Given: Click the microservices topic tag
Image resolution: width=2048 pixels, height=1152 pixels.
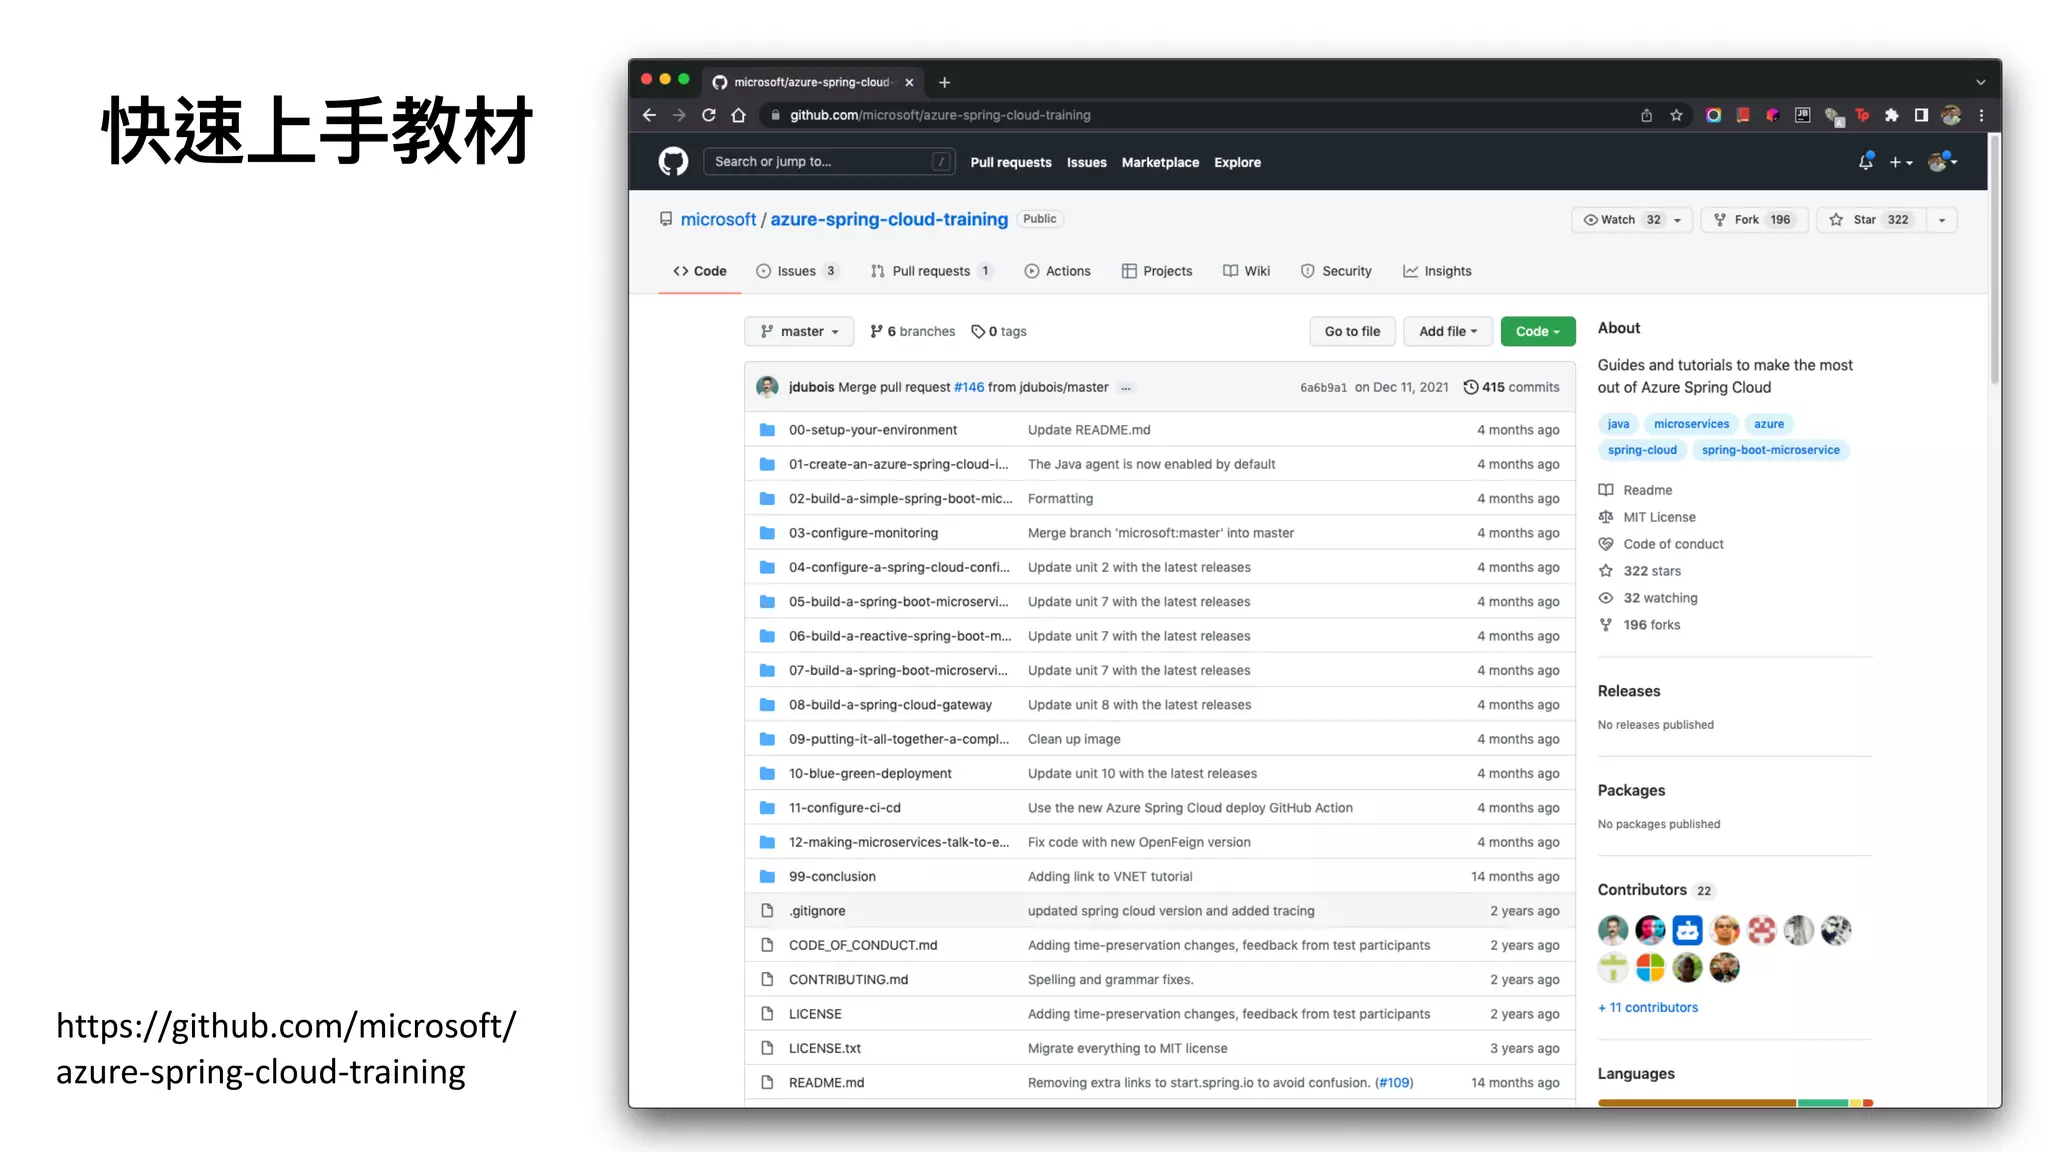Looking at the screenshot, I should click(x=1691, y=424).
